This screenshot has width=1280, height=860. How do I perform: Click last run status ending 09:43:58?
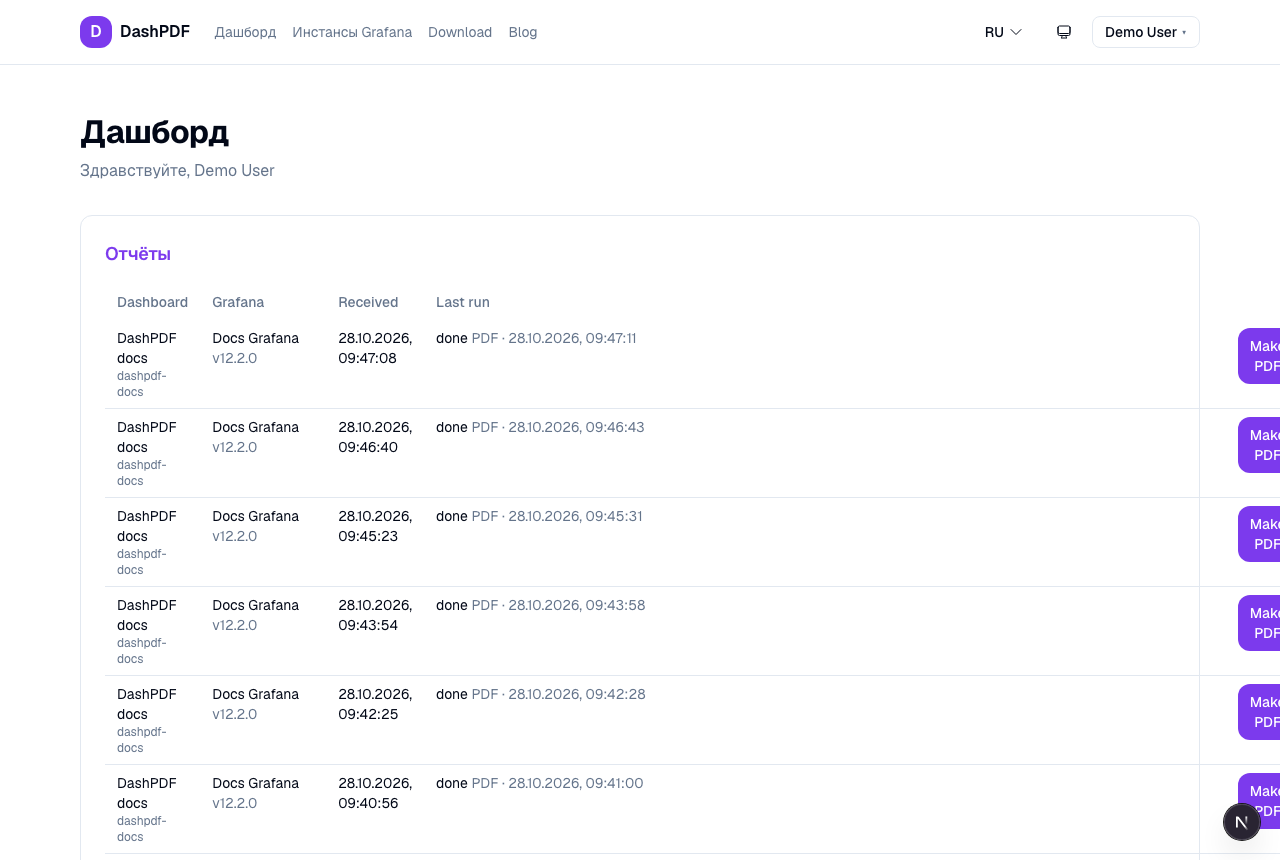(x=541, y=605)
